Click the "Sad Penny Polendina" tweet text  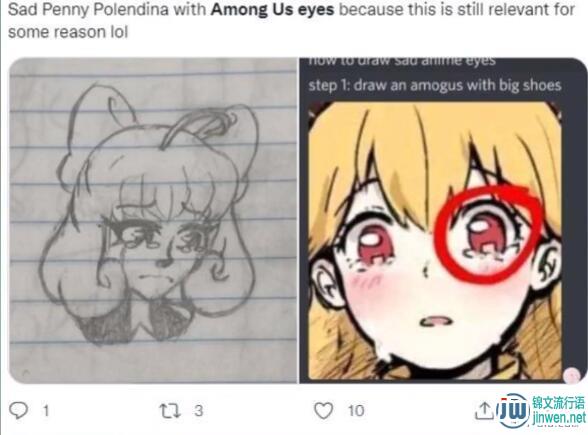coord(88,10)
